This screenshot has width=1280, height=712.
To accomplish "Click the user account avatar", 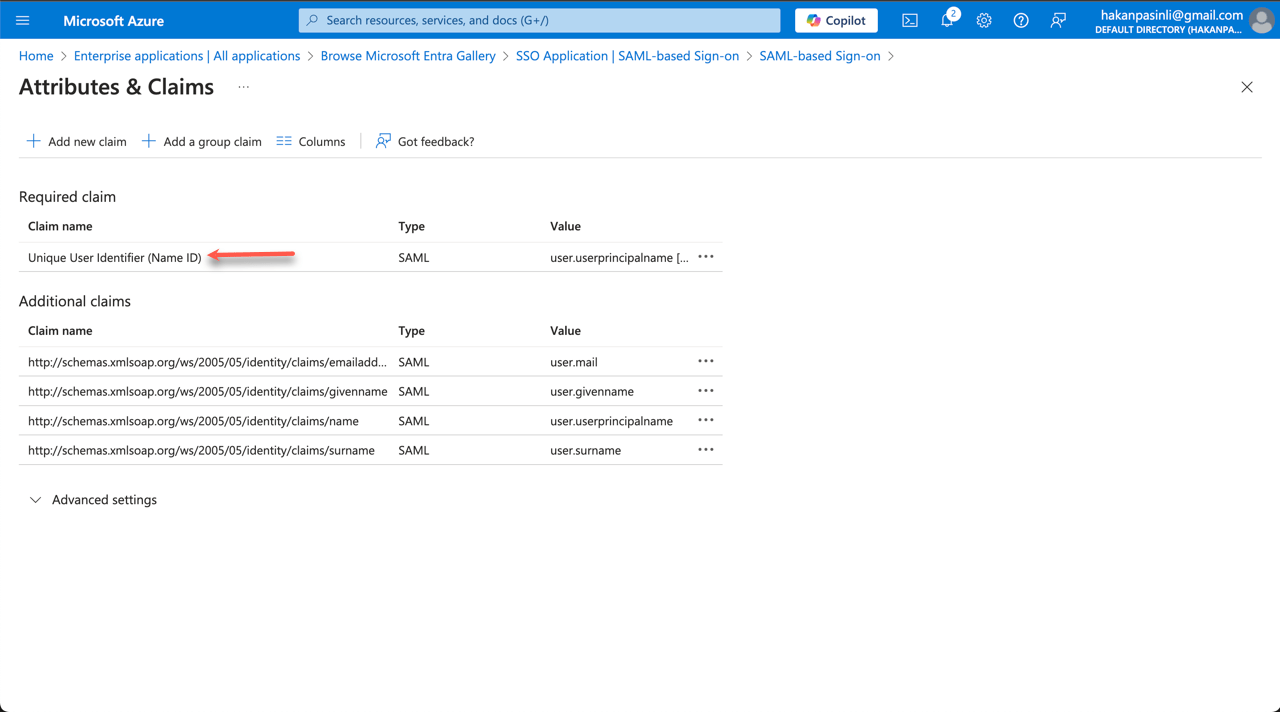I will [1261, 20].
